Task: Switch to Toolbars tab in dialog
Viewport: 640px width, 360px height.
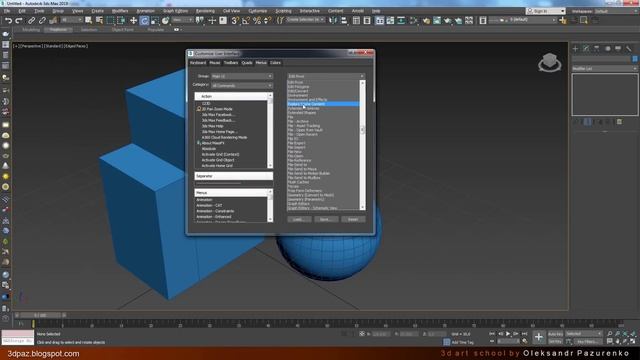Action: 231,63
